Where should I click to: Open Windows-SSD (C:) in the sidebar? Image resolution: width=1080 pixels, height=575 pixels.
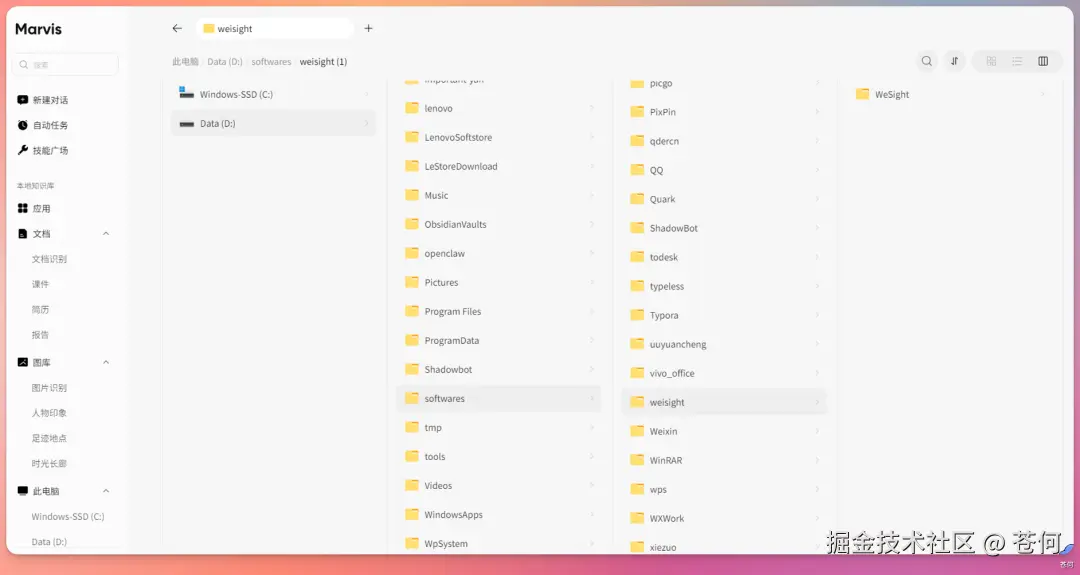tap(68, 516)
